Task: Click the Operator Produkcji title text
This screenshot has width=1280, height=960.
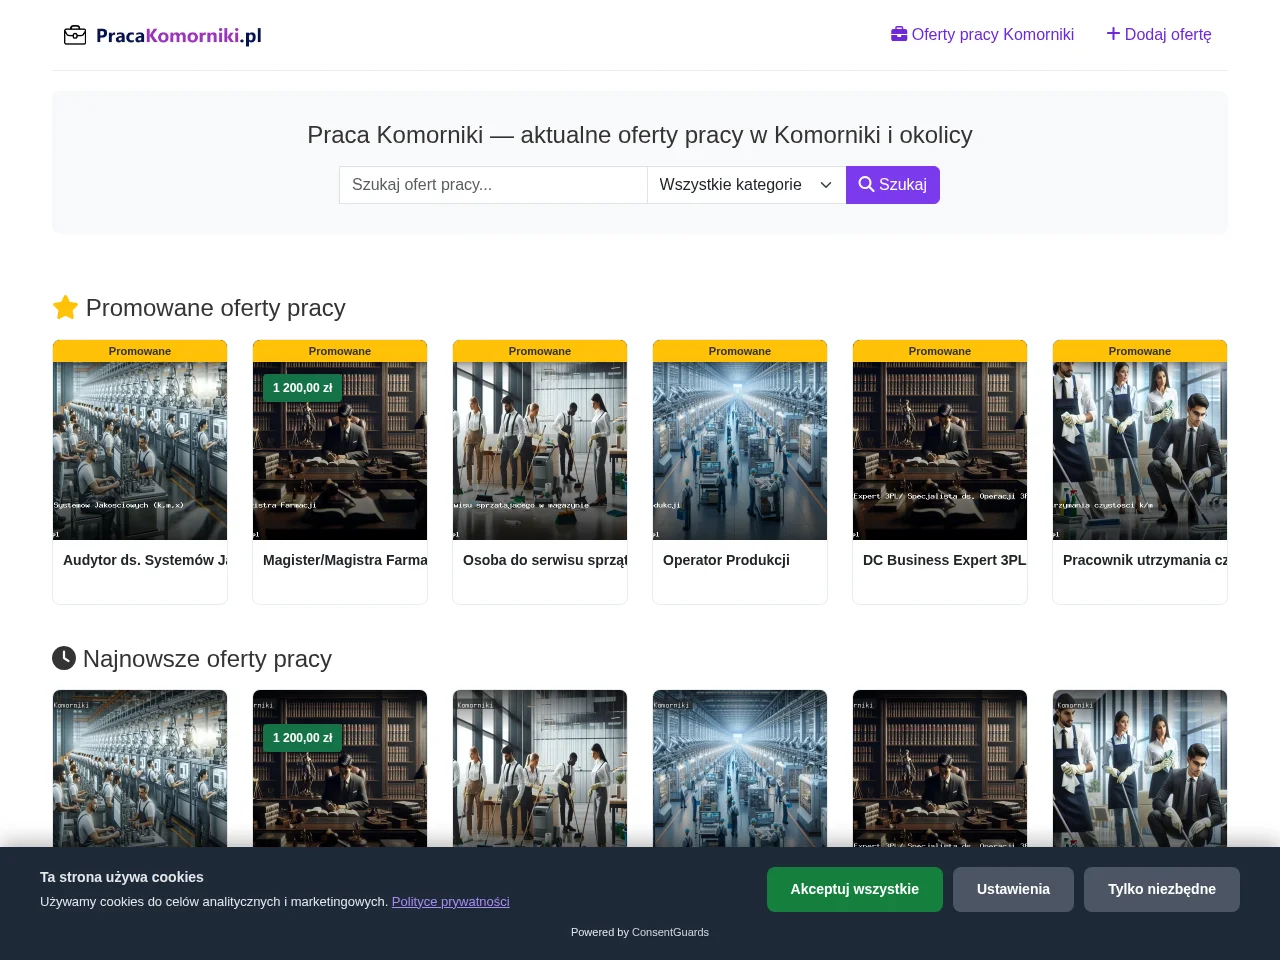Action: click(x=726, y=560)
